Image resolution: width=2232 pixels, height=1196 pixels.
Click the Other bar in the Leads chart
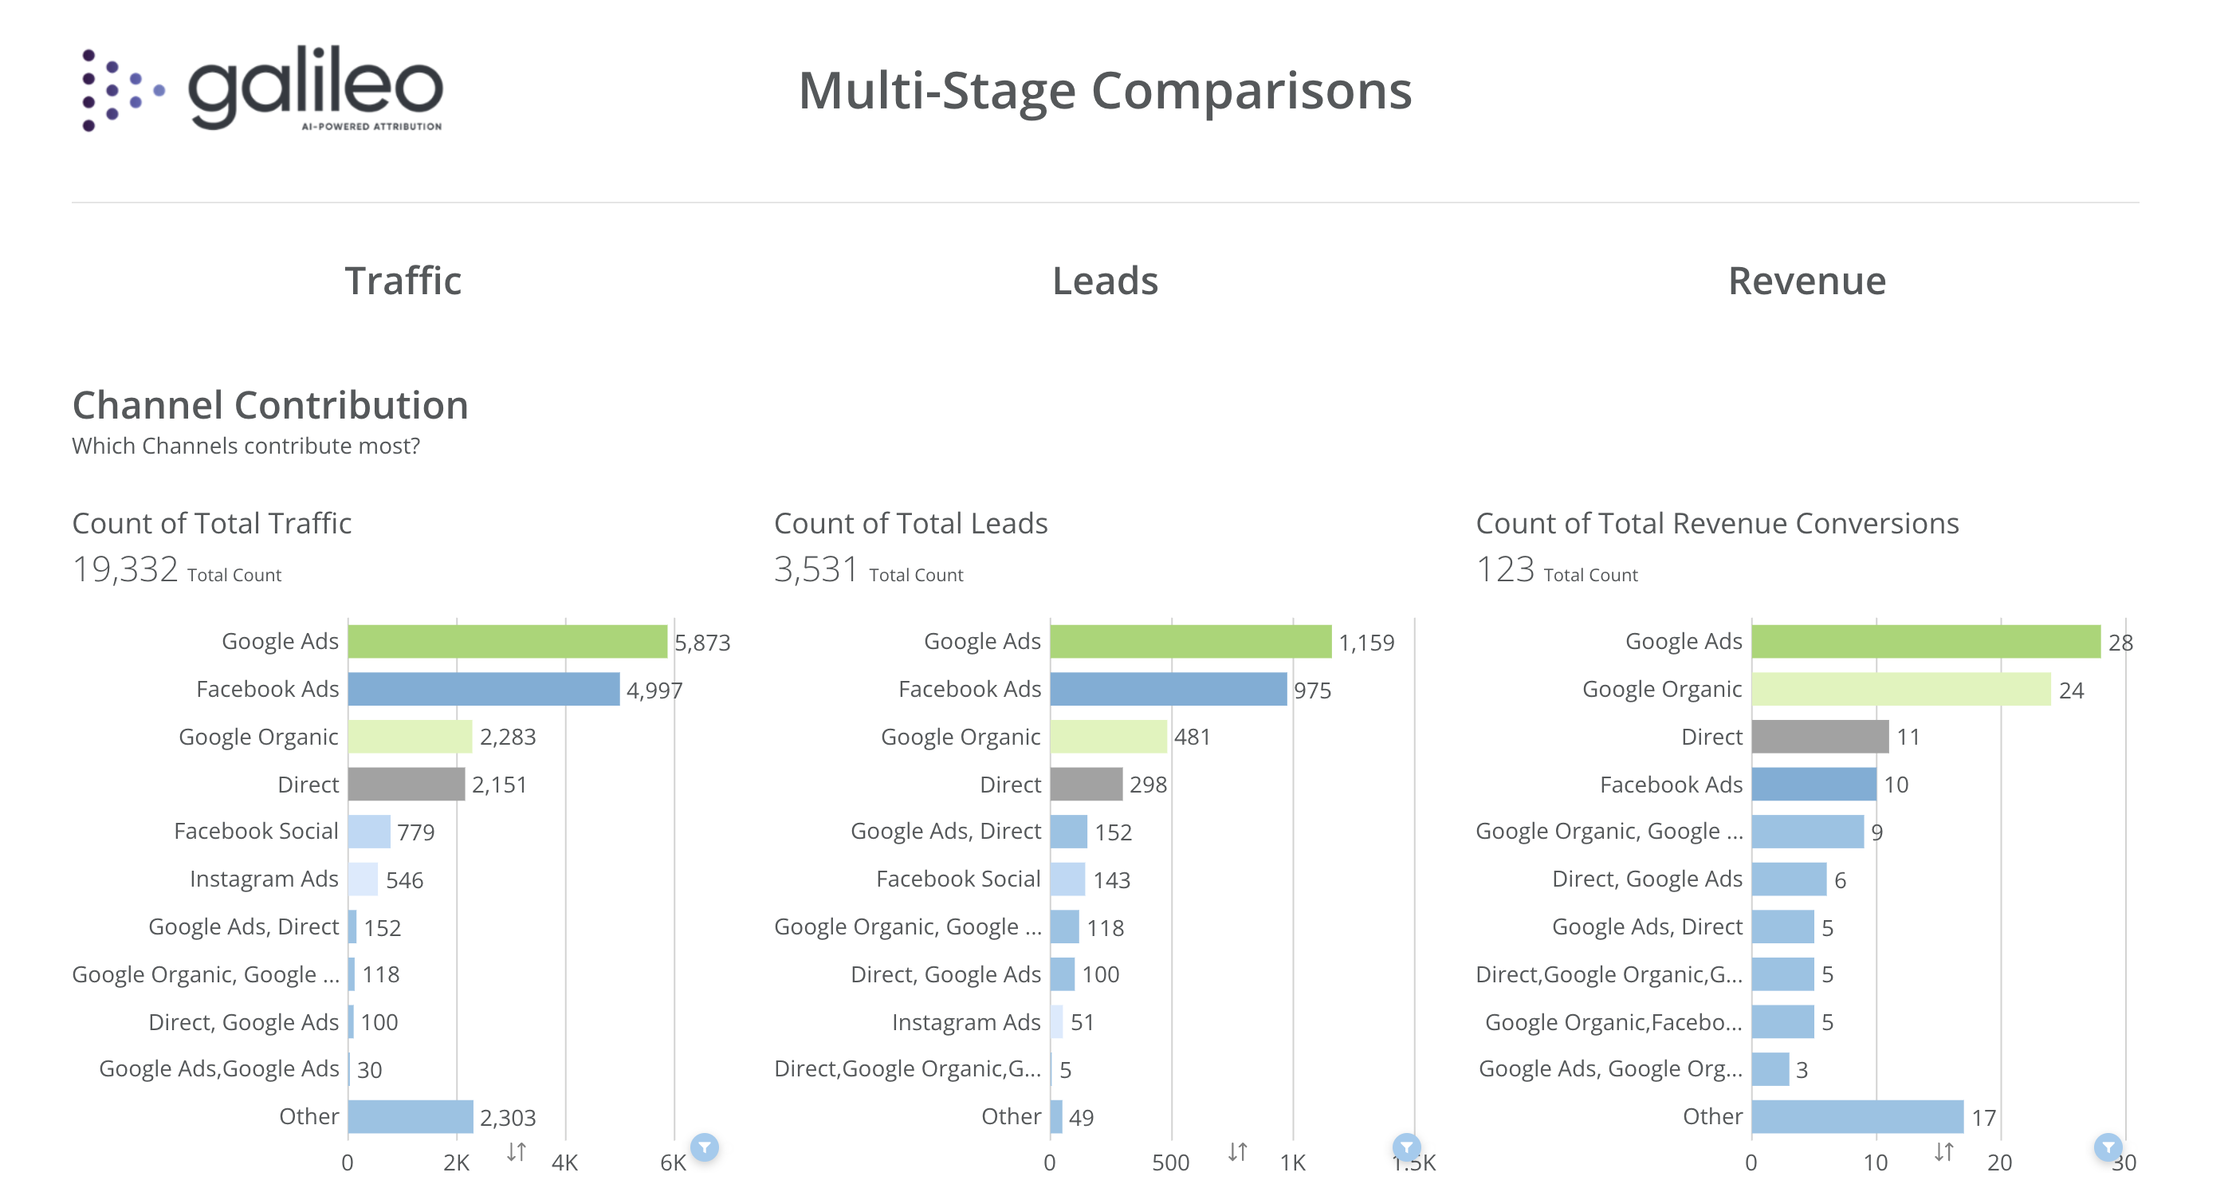coord(1055,1115)
